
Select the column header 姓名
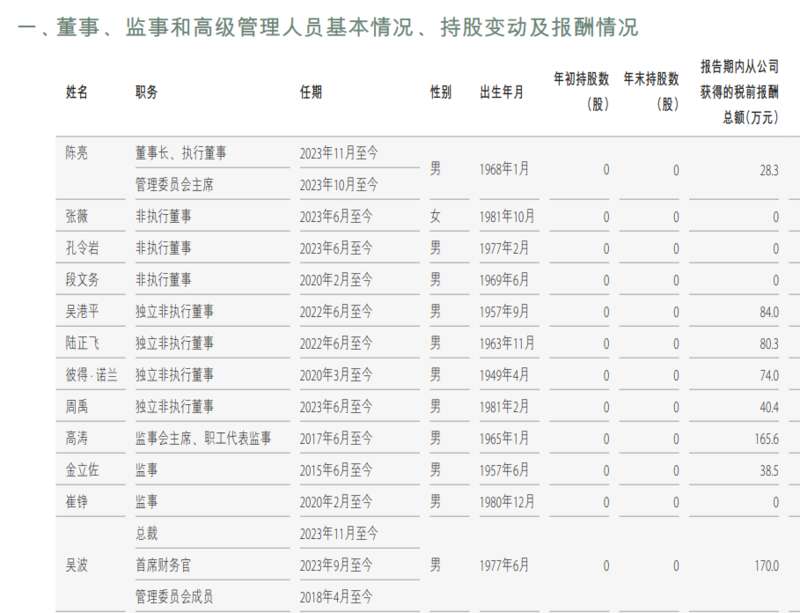click(77, 92)
